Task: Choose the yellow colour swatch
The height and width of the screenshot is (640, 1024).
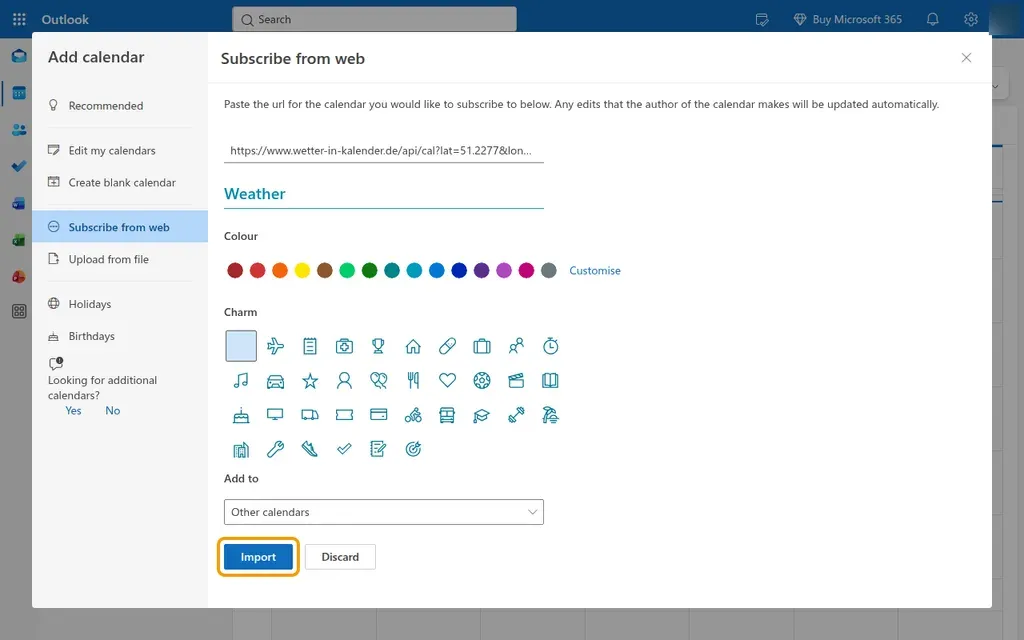Action: coord(302,270)
